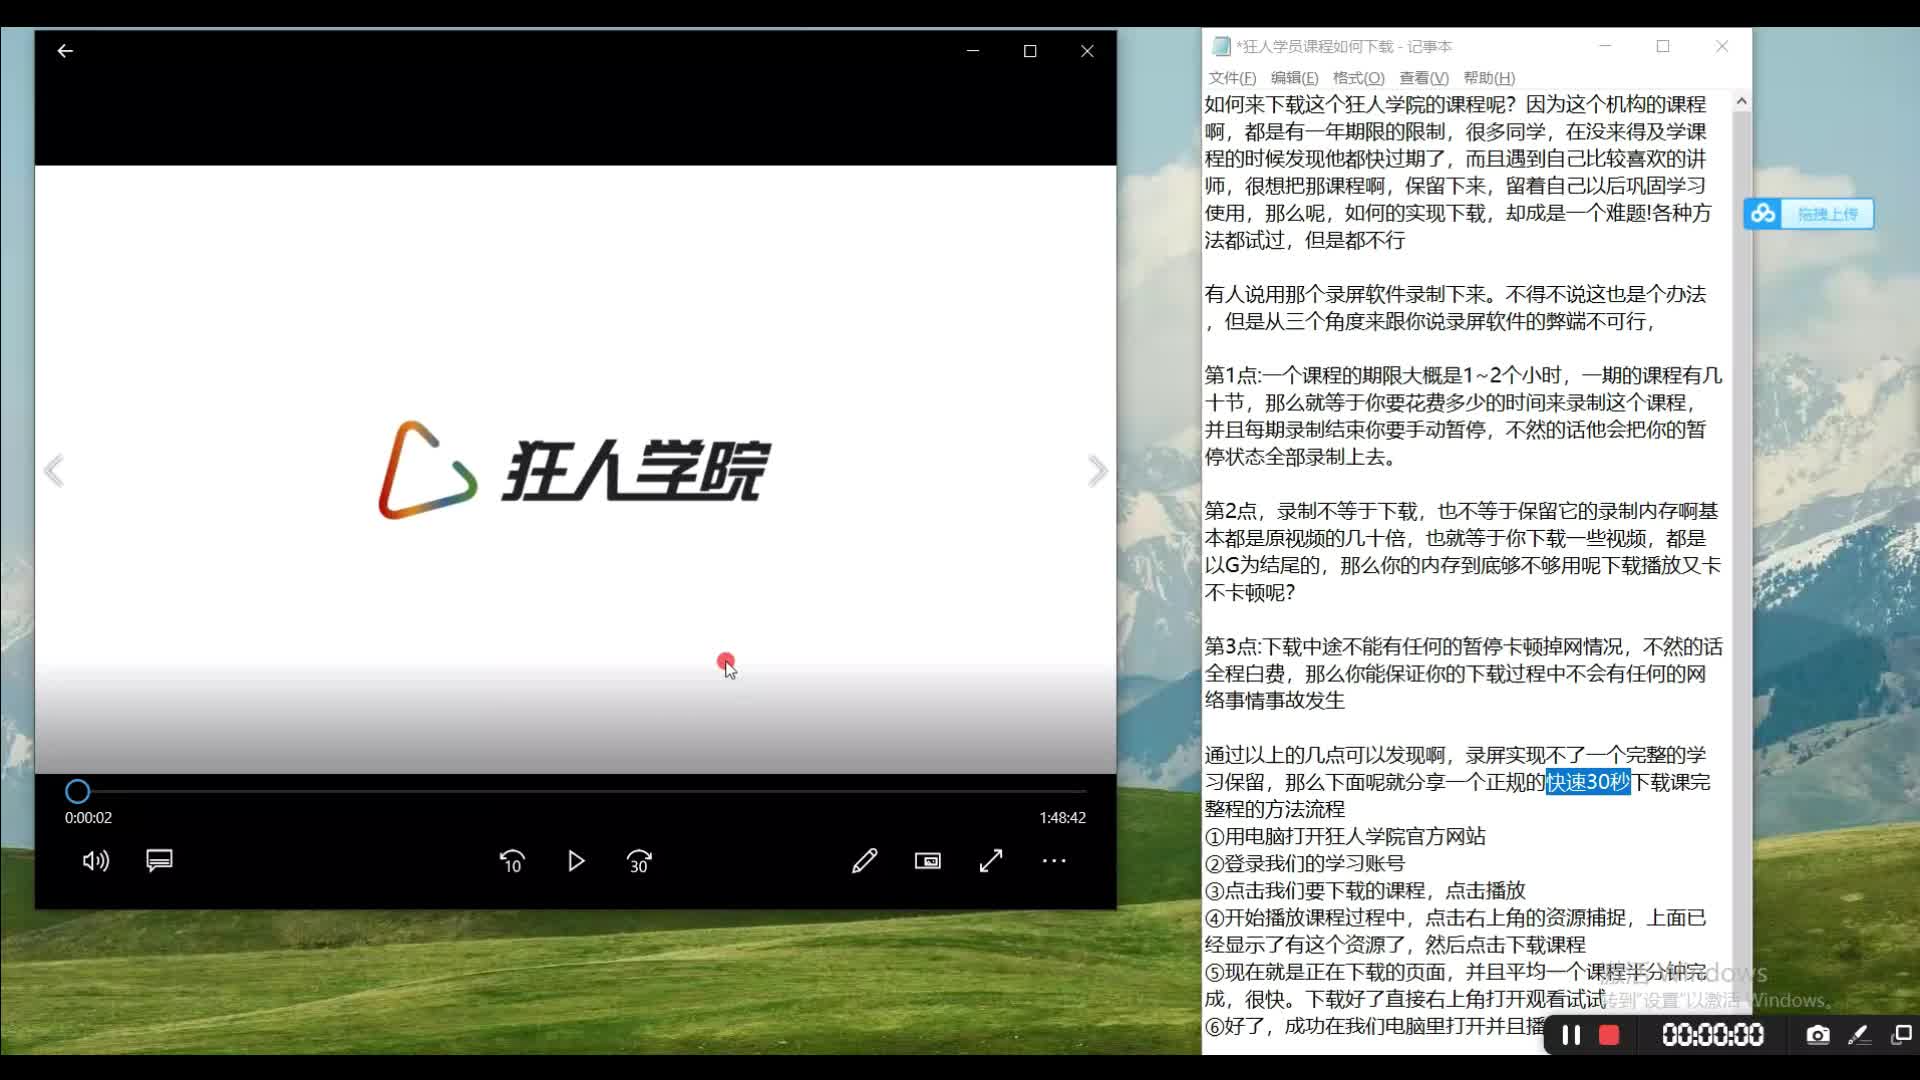Click the Notepad title bar document icon

pos(1221,46)
